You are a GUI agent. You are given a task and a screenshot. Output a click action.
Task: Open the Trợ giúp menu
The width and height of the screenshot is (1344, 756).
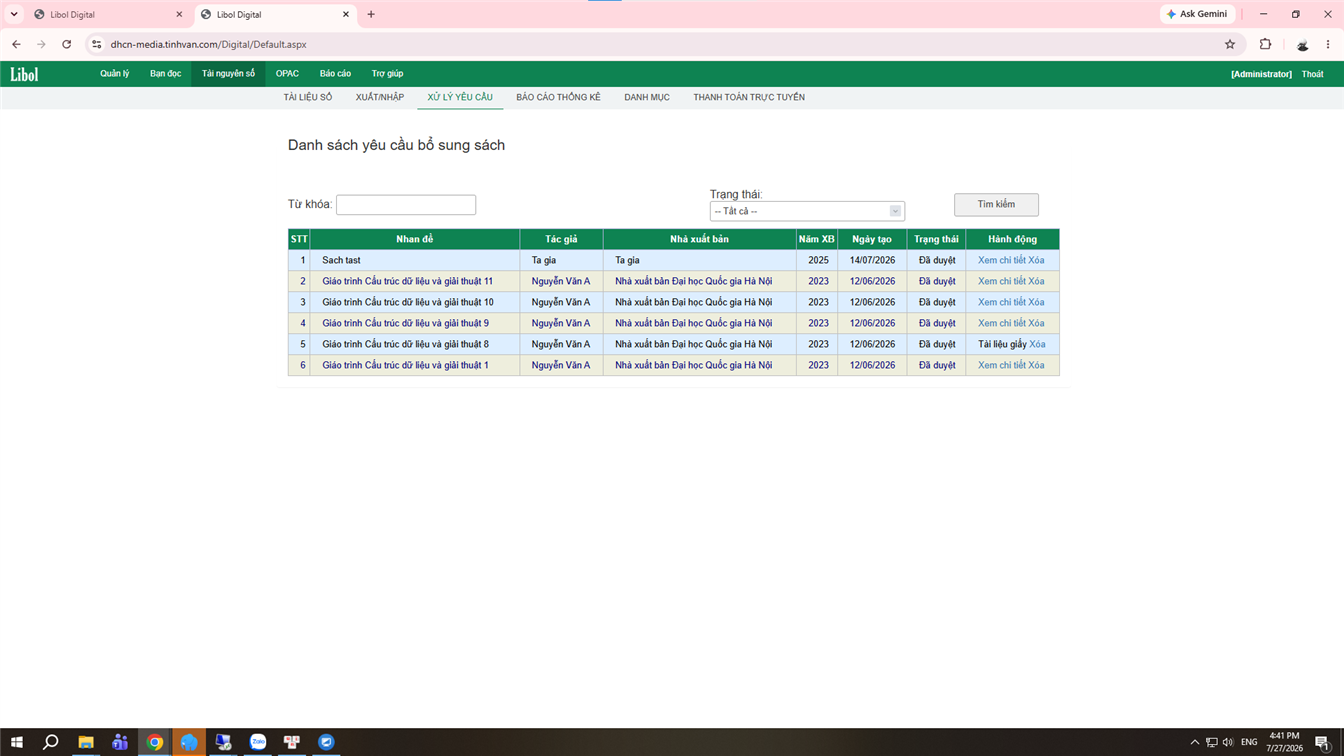pos(388,74)
